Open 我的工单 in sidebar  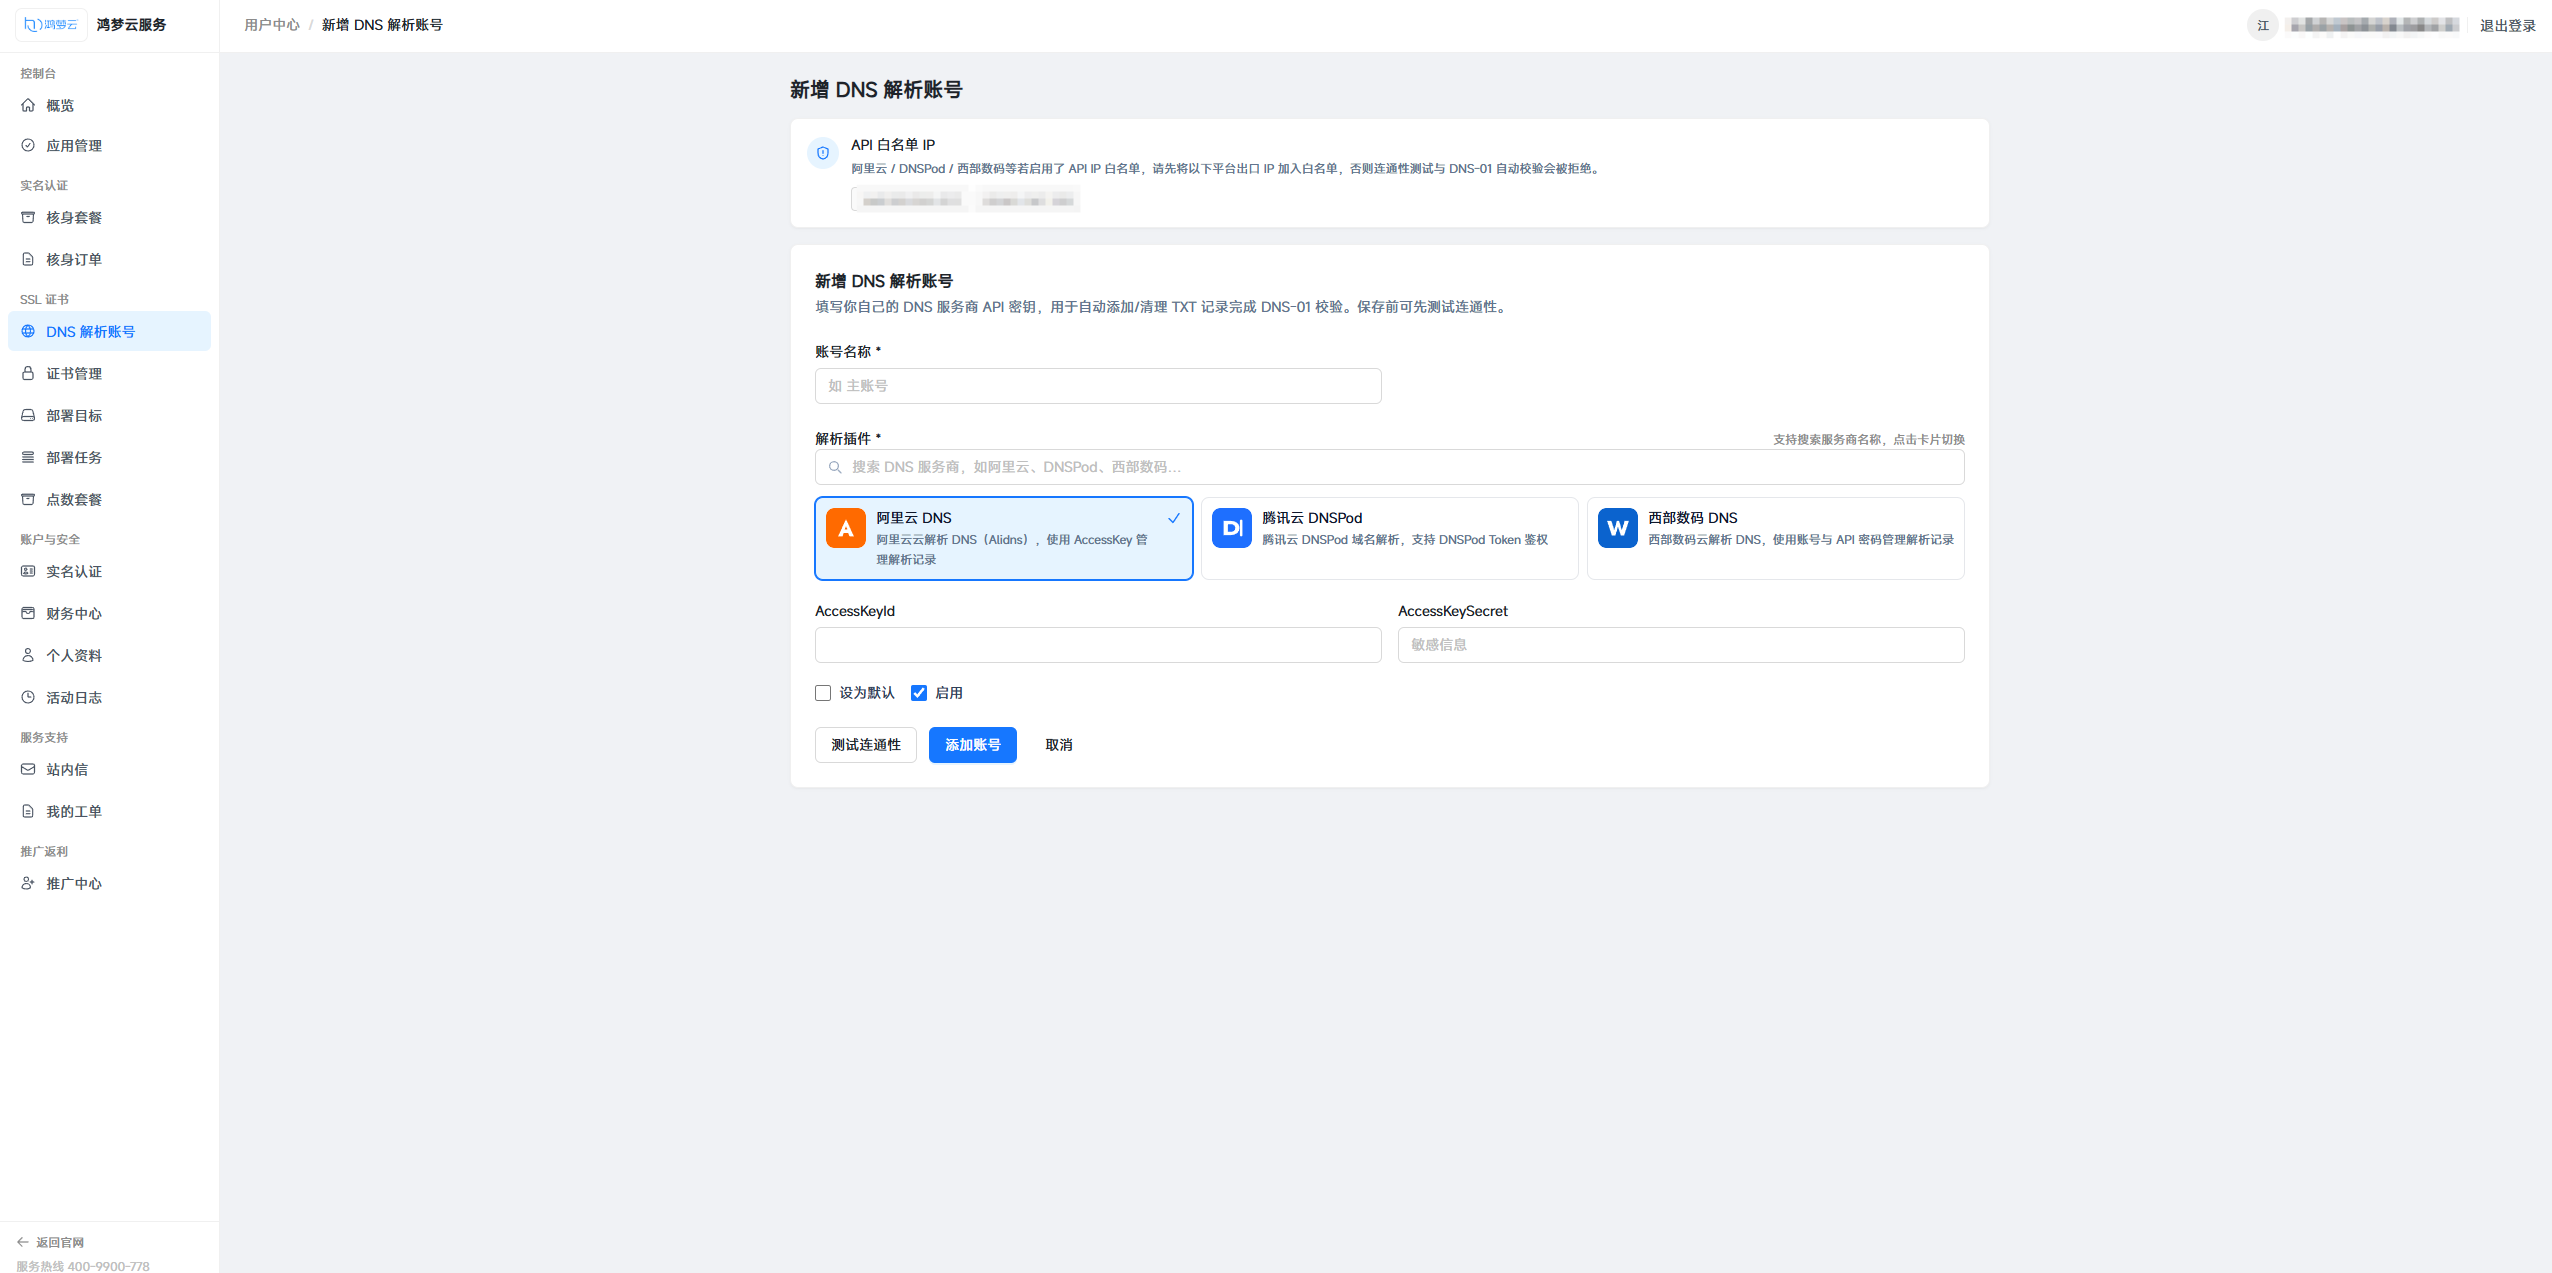pos(109,811)
